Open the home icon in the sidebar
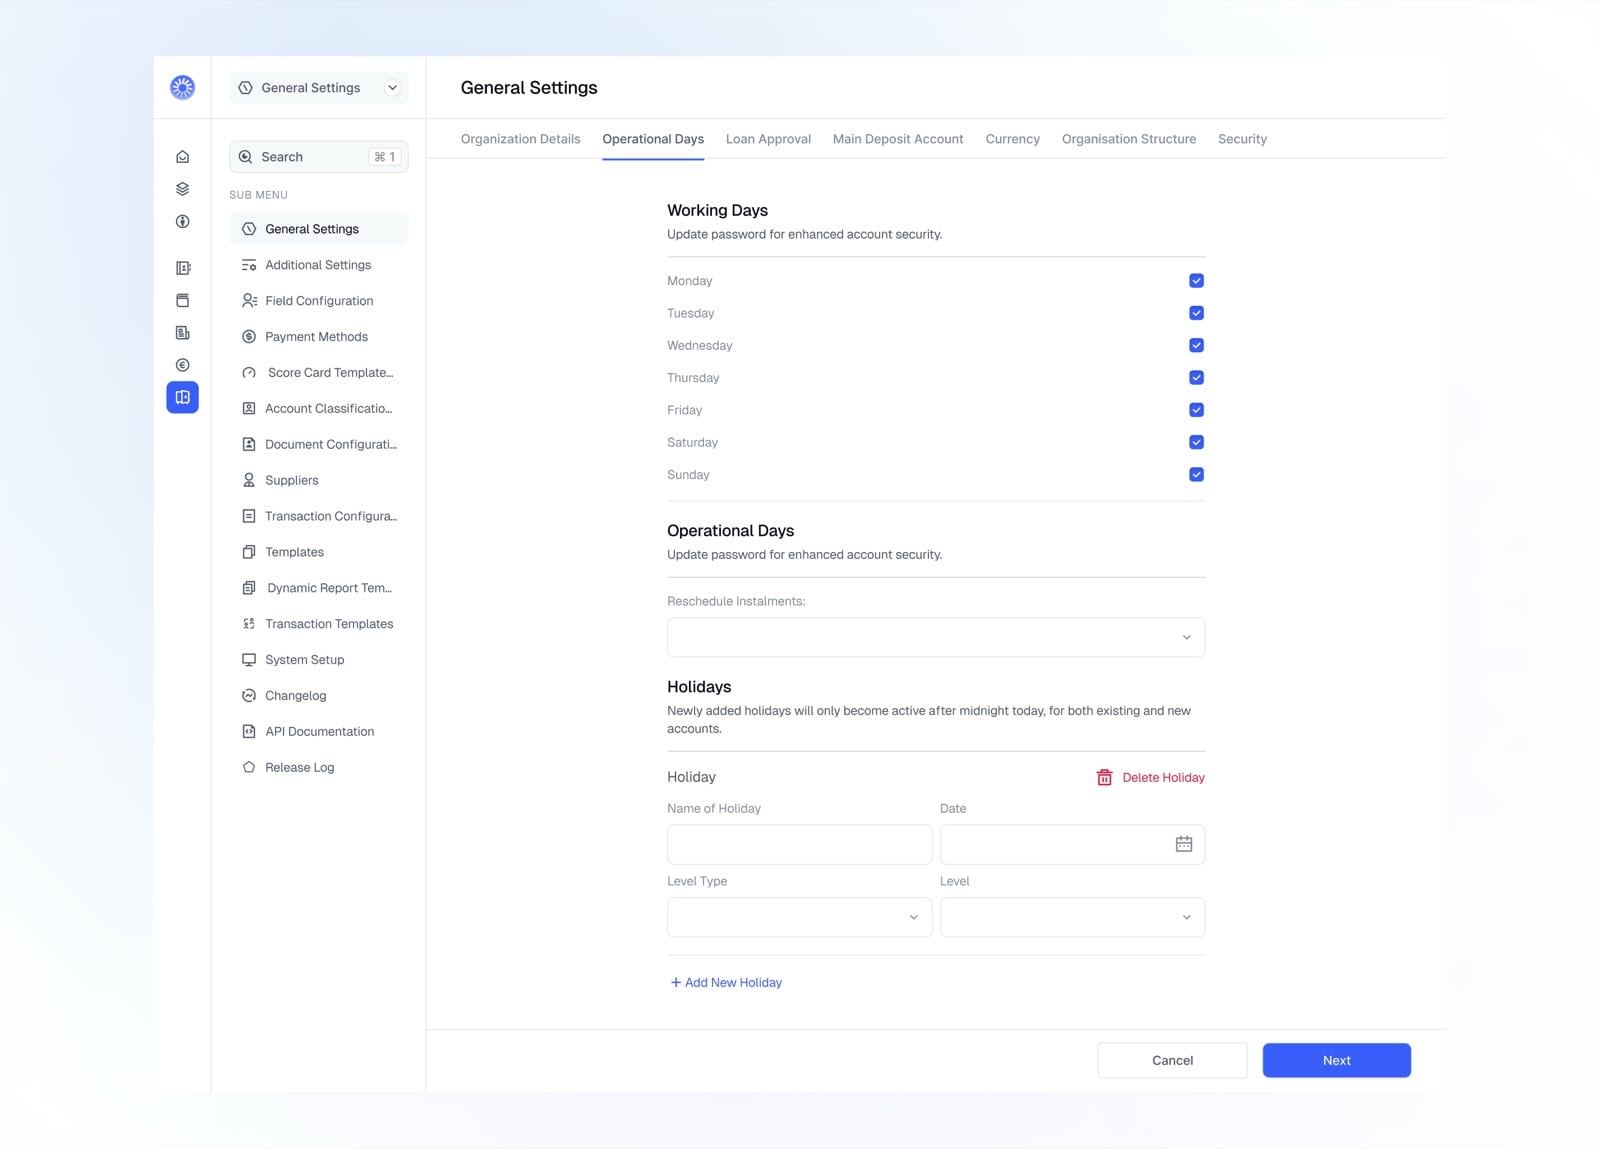 pyautogui.click(x=182, y=157)
